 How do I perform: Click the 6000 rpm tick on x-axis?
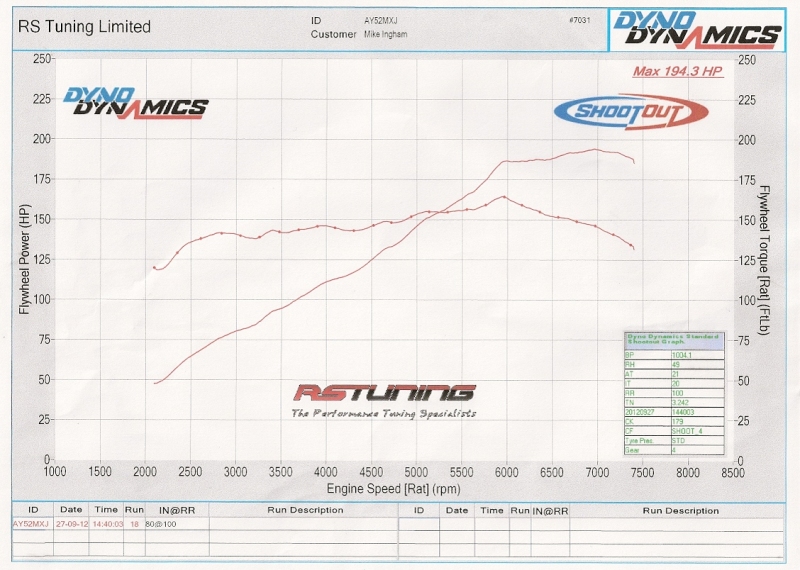tap(506, 471)
